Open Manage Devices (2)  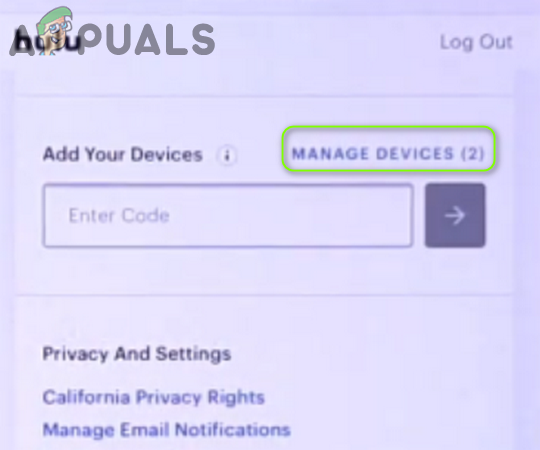point(388,154)
